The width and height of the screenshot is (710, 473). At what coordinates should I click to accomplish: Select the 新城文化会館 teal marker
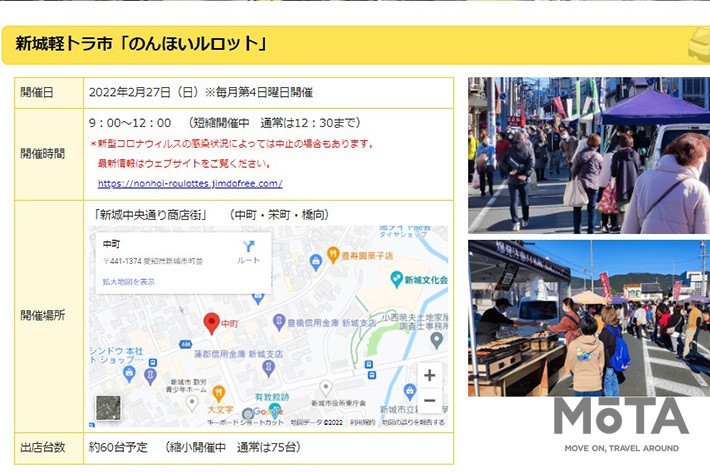(x=396, y=279)
